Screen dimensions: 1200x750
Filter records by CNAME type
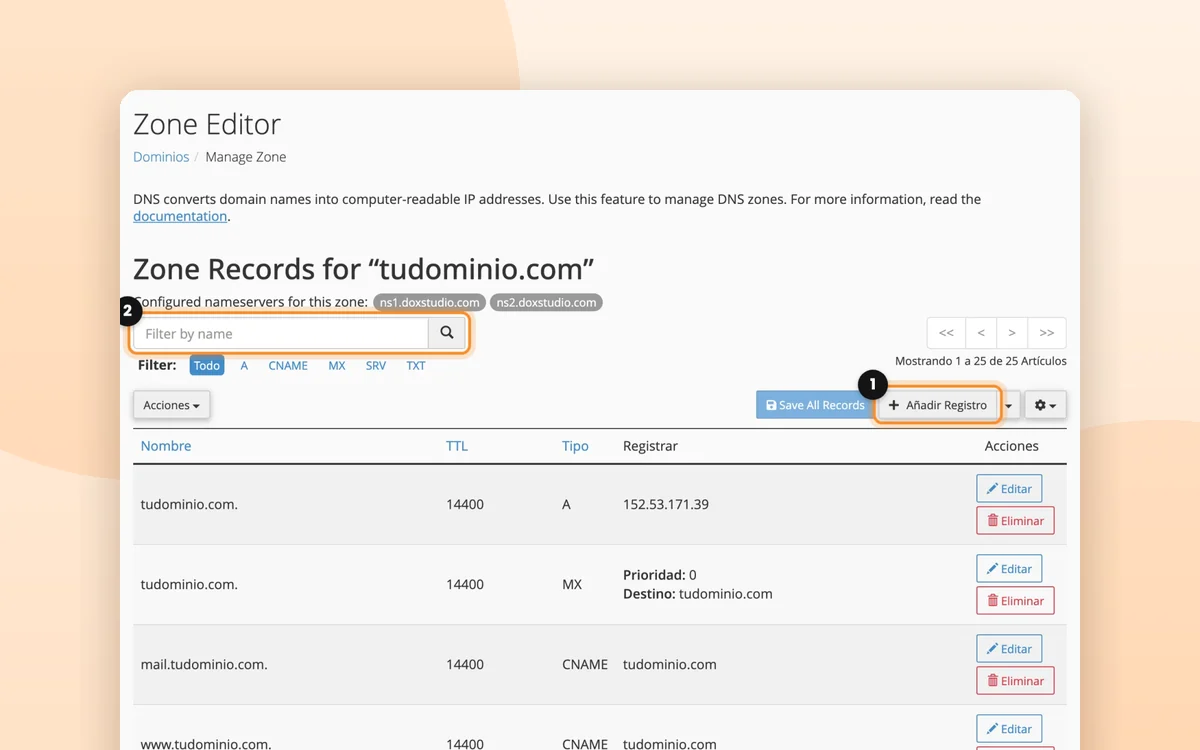coord(288,365)
